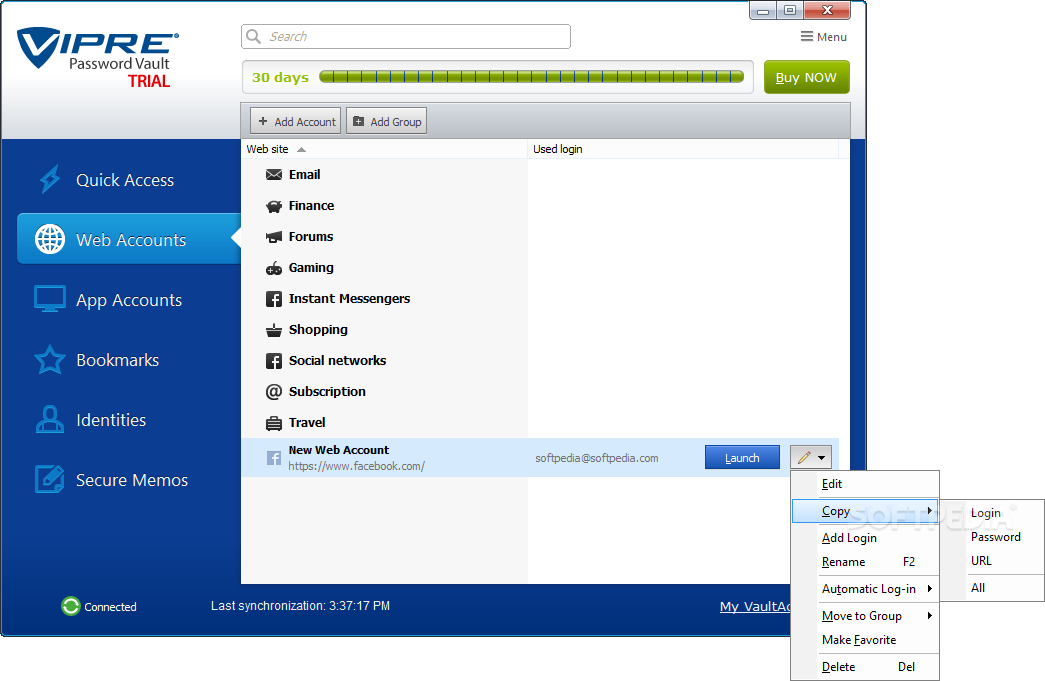Open the Travel group label
This screenshot has width=1045, height=681.
pos(307,422)
